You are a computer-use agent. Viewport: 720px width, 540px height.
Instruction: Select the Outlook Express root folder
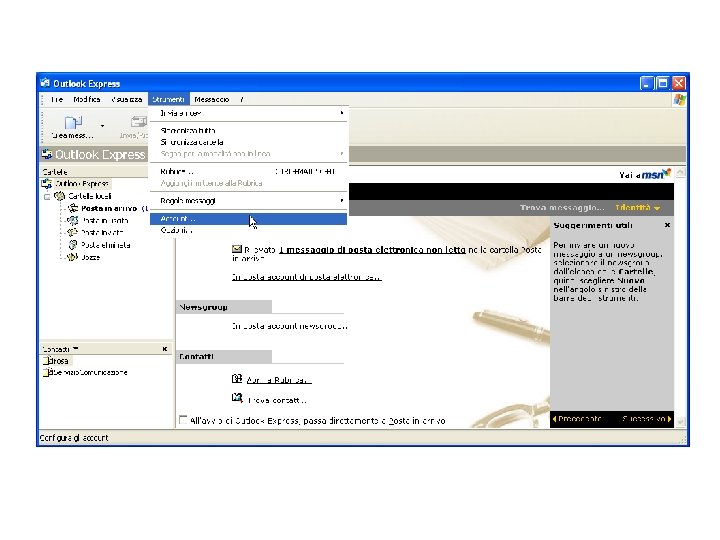pos(81,184)
